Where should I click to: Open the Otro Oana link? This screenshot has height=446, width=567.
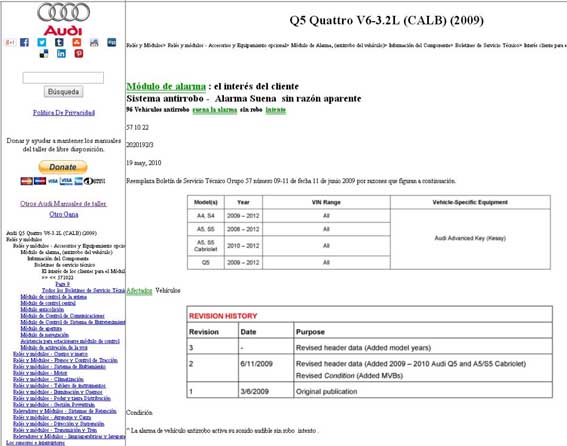coord(64,214)
